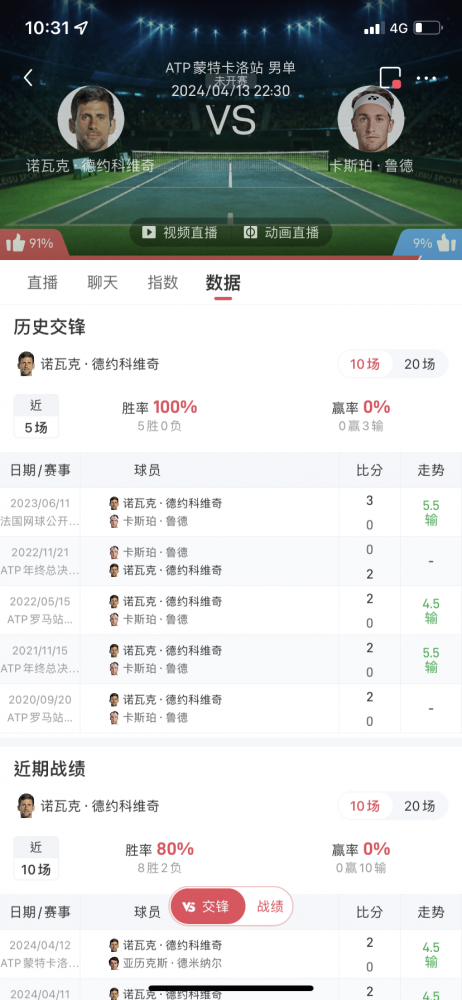Thumbs up for Ruud at 9%
The image size is (462, 1000).
[435, 243]
